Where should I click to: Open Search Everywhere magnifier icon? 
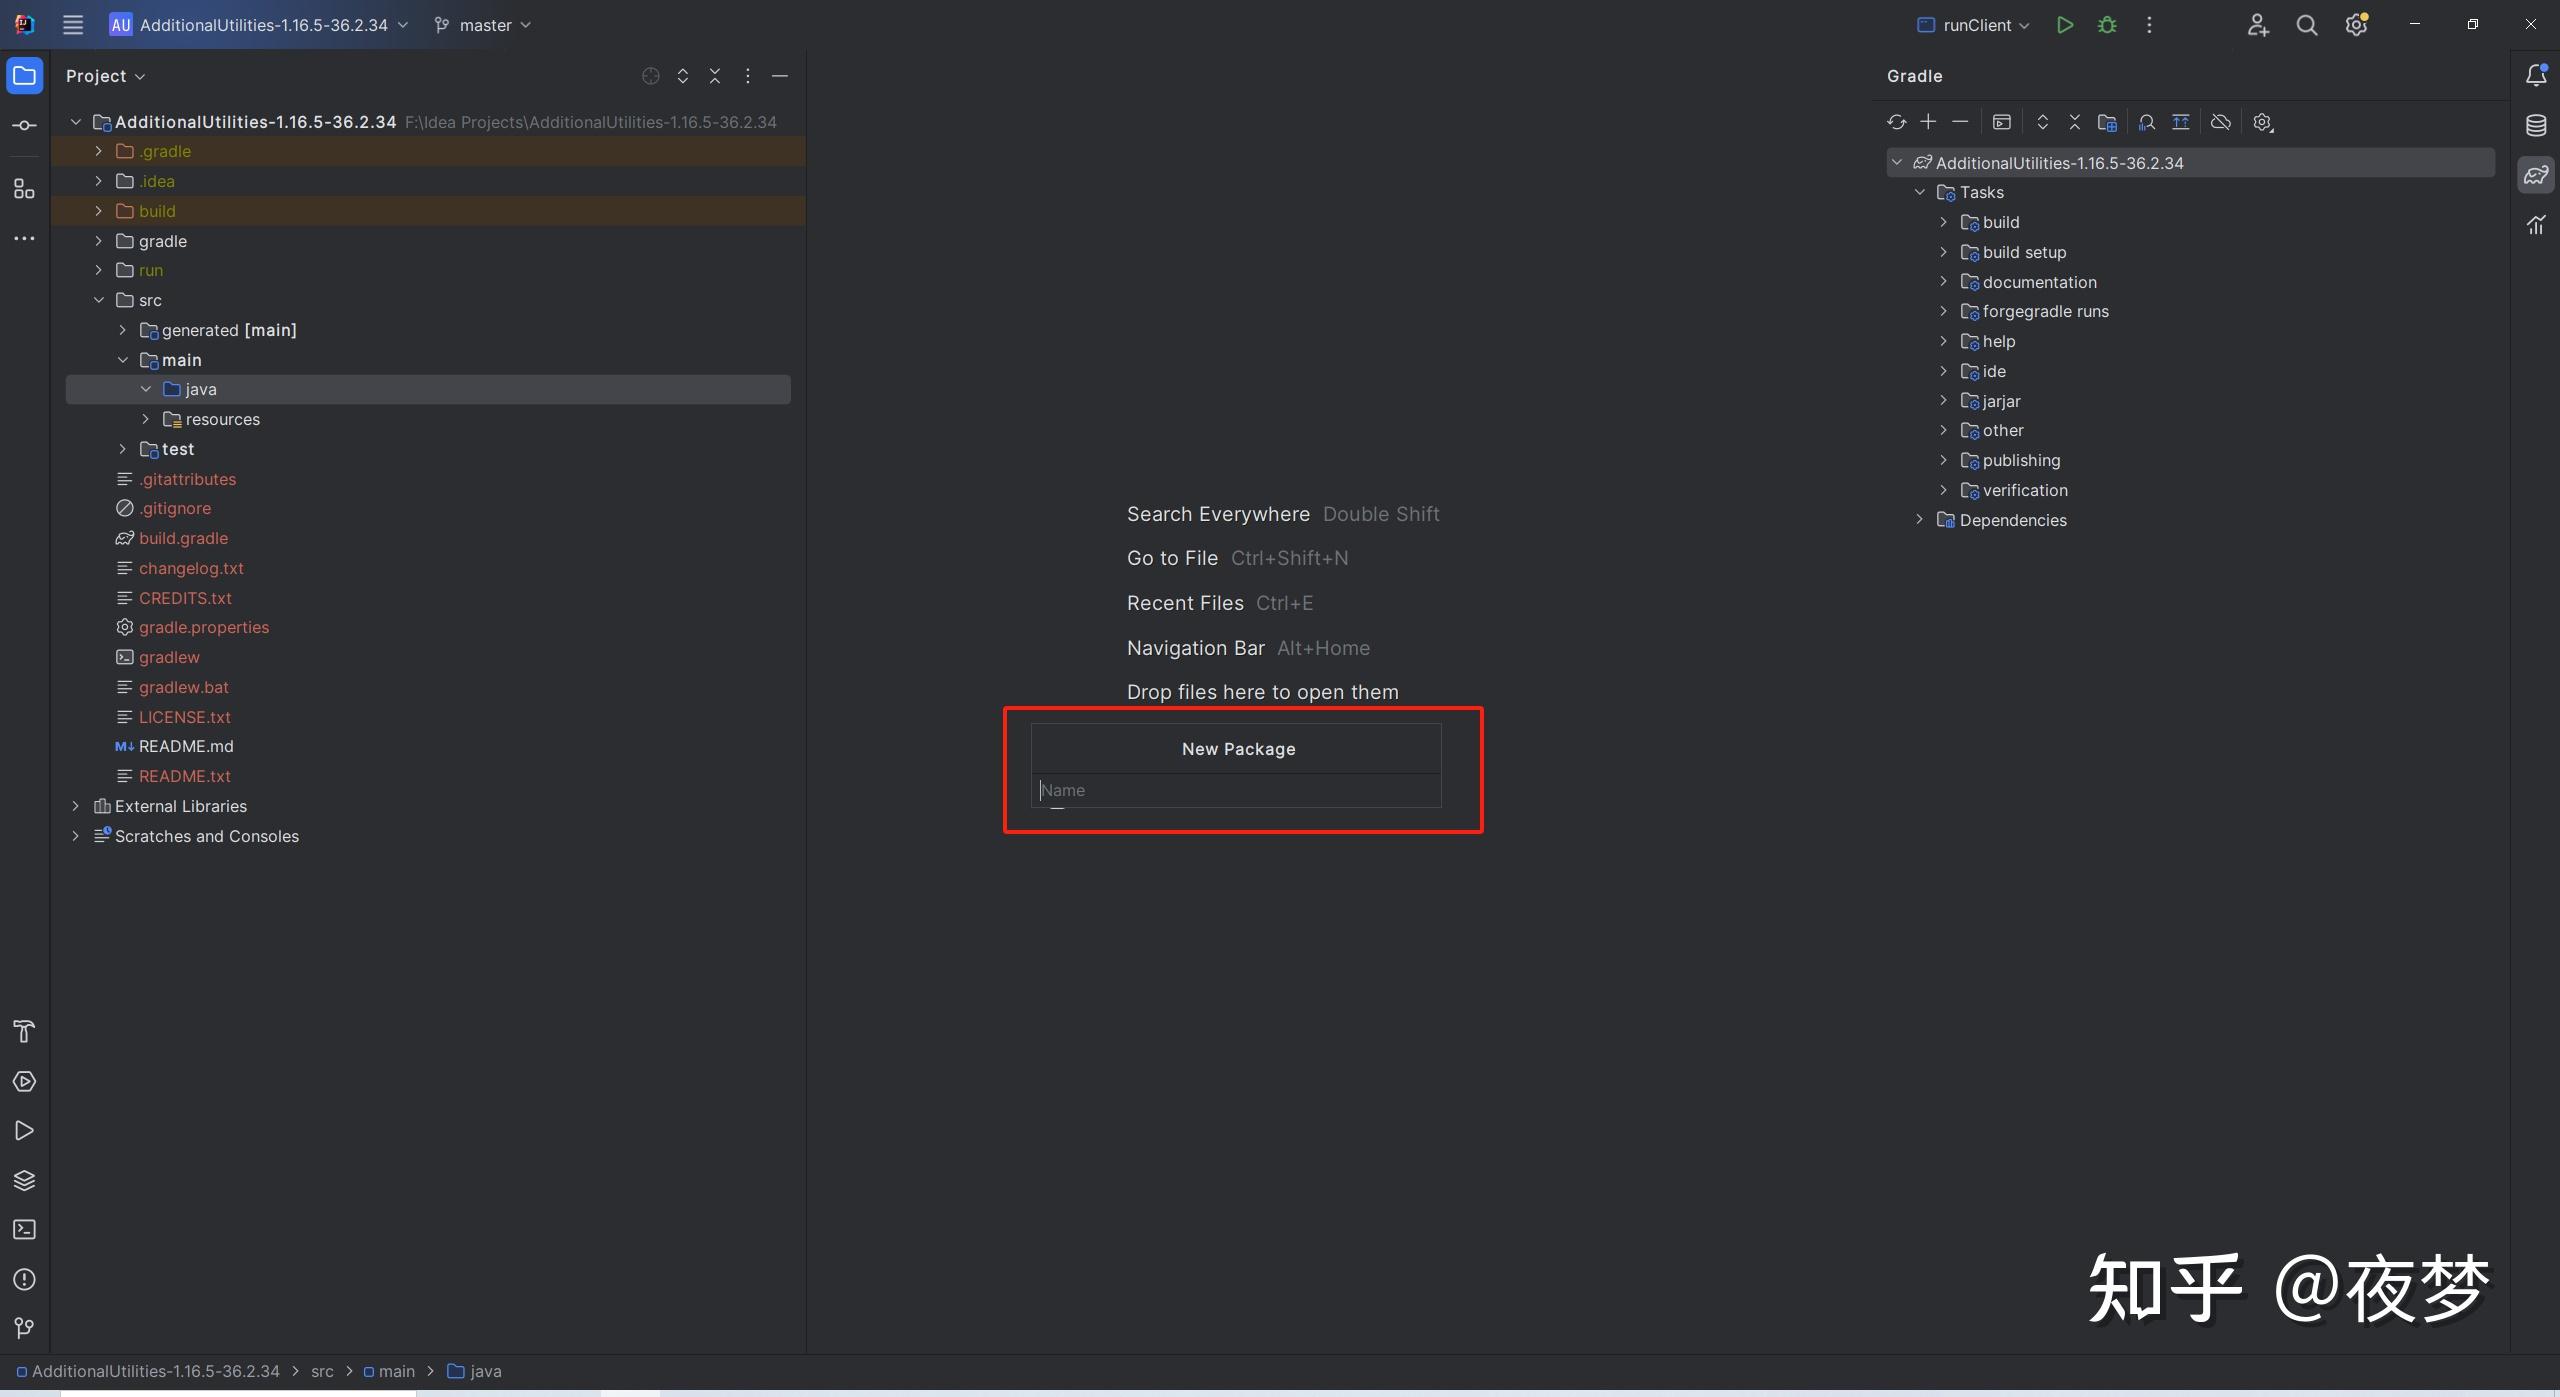2306,25
